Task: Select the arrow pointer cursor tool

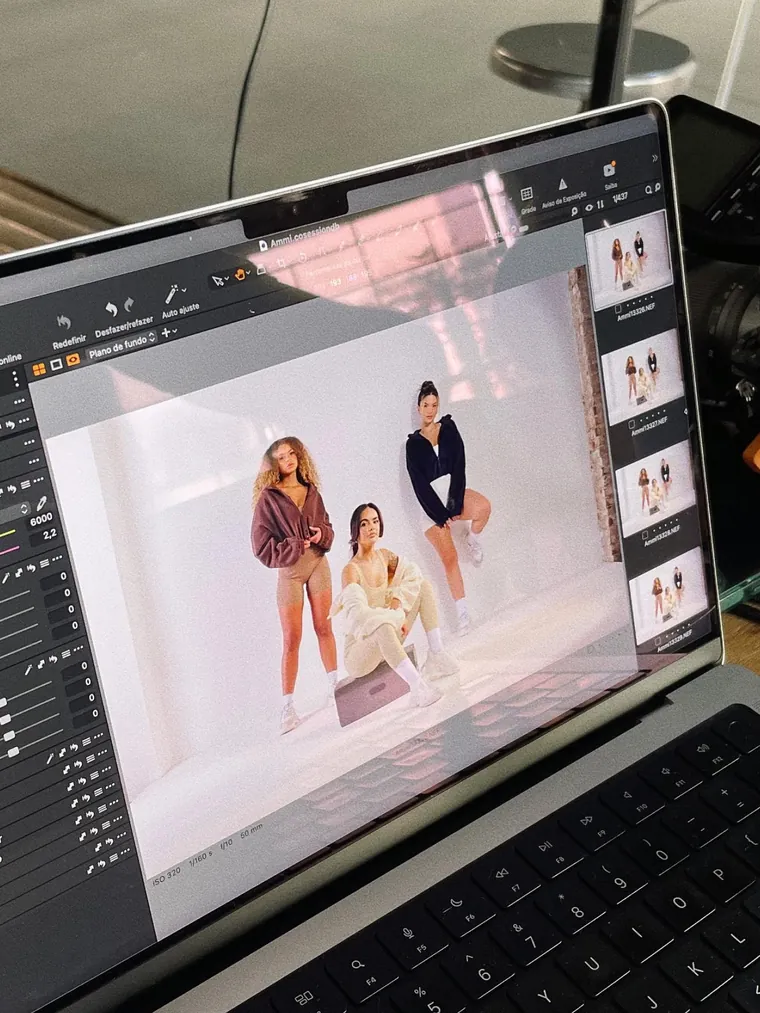Action: [x=218, y=280]
